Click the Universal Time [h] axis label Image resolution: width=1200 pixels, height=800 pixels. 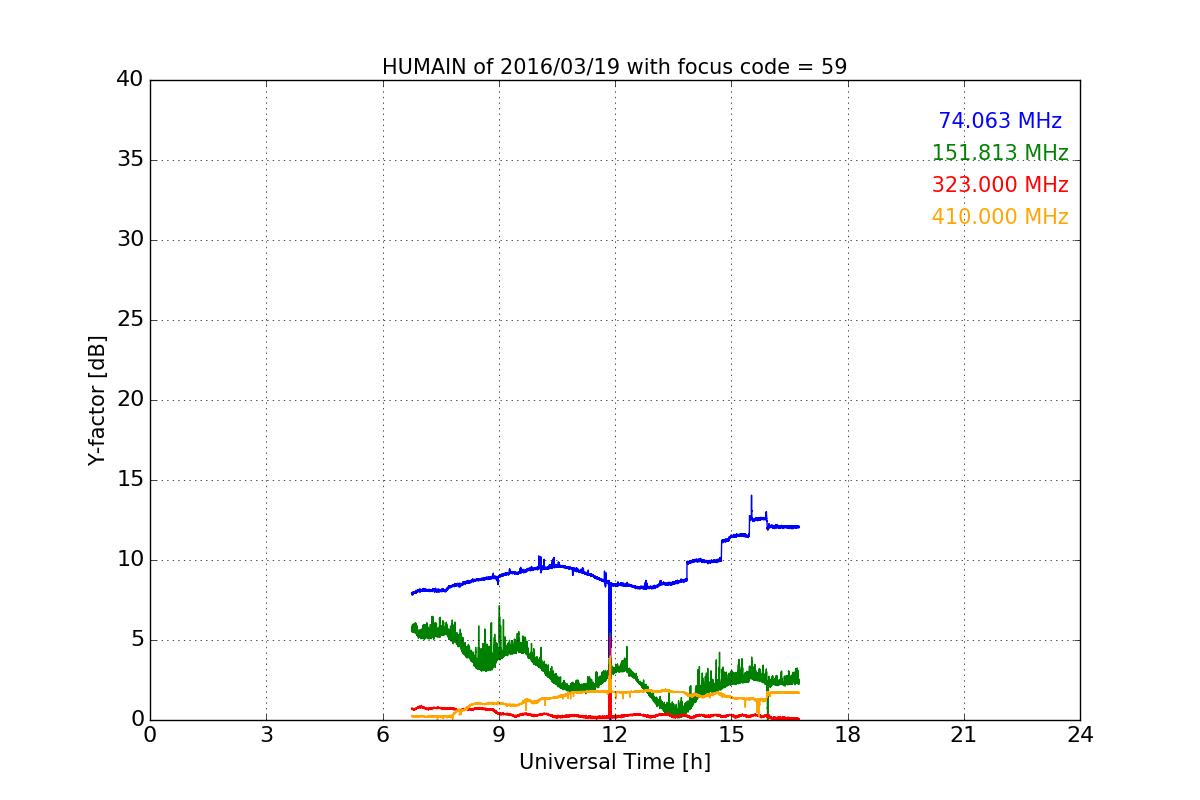pyautogui.click(x=615, y=762)
